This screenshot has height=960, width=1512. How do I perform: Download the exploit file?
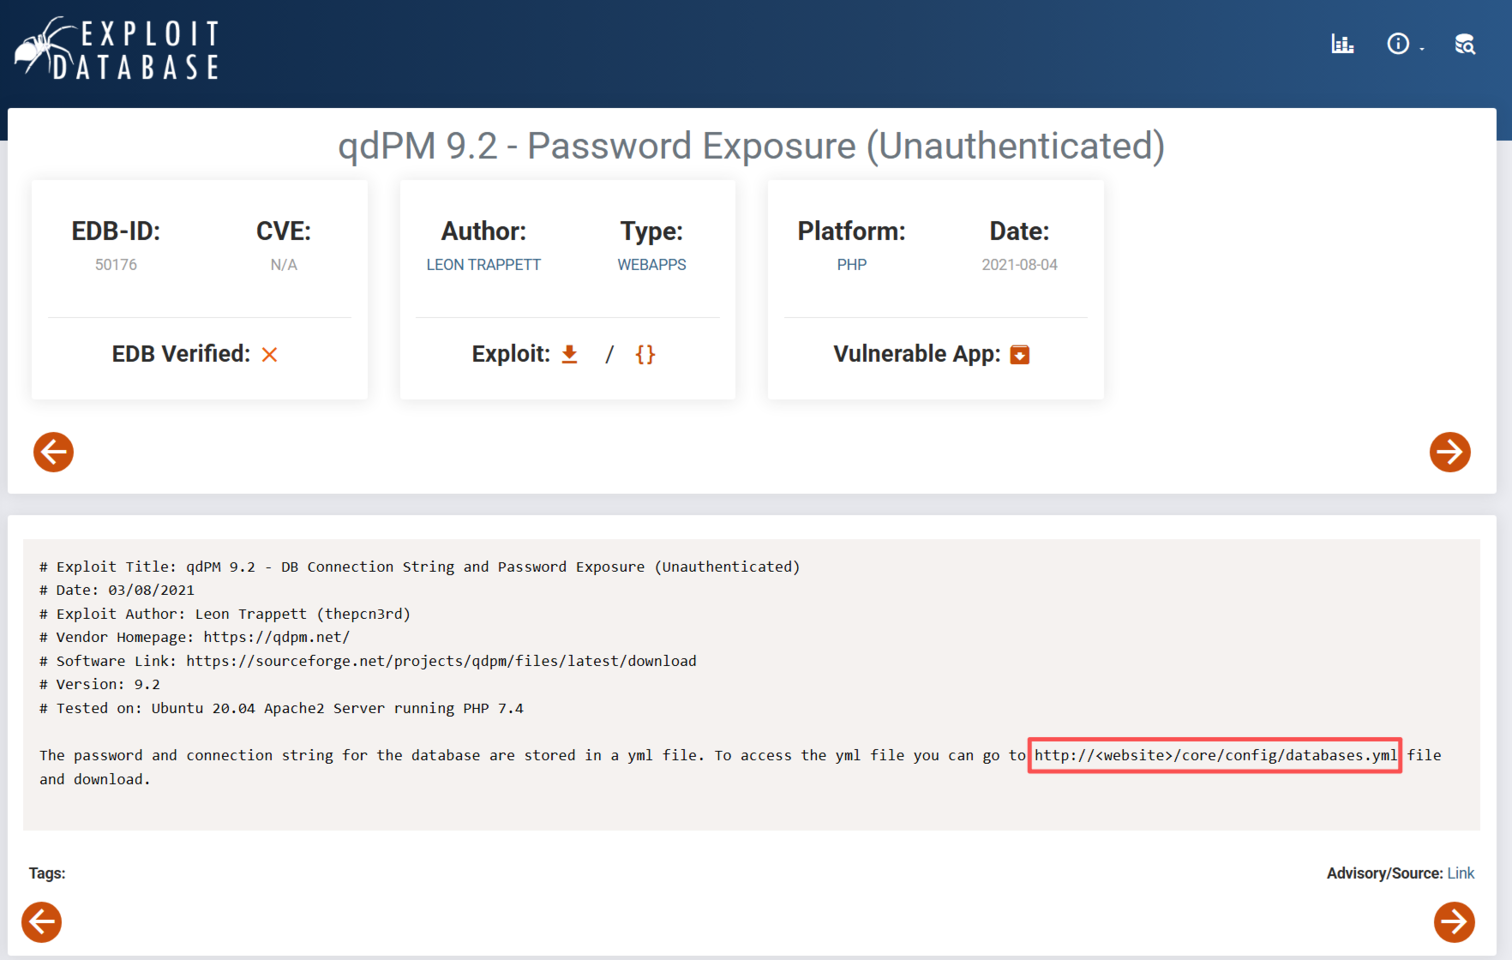point(569,354)
